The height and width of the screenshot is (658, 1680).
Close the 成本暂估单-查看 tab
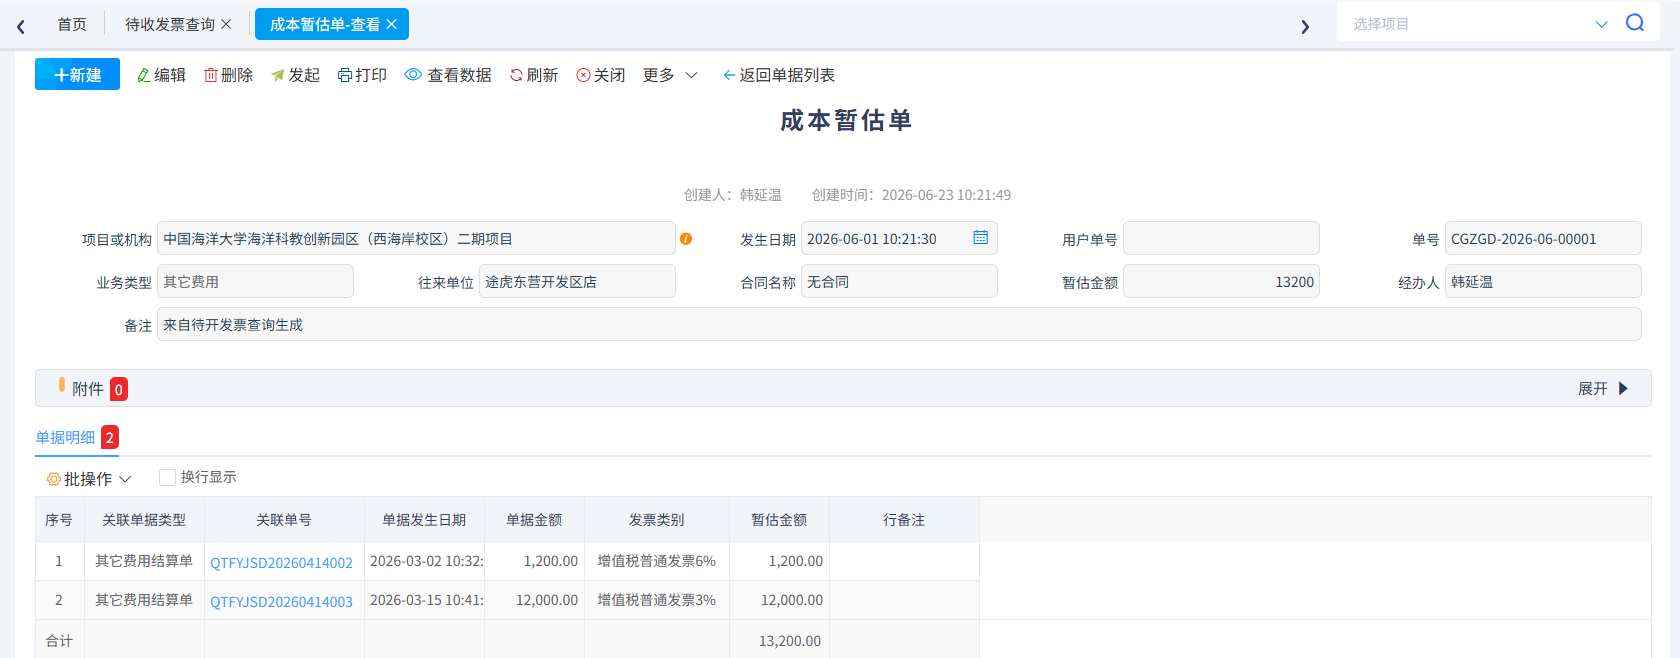click(x=391, y=24)
